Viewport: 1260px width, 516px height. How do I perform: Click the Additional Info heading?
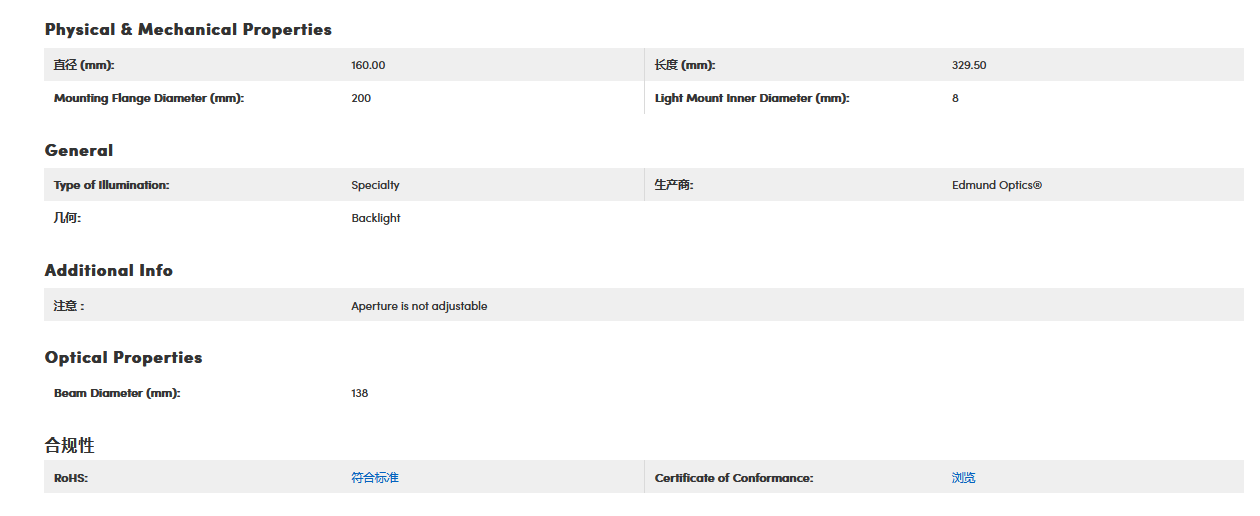click(109, 270)
